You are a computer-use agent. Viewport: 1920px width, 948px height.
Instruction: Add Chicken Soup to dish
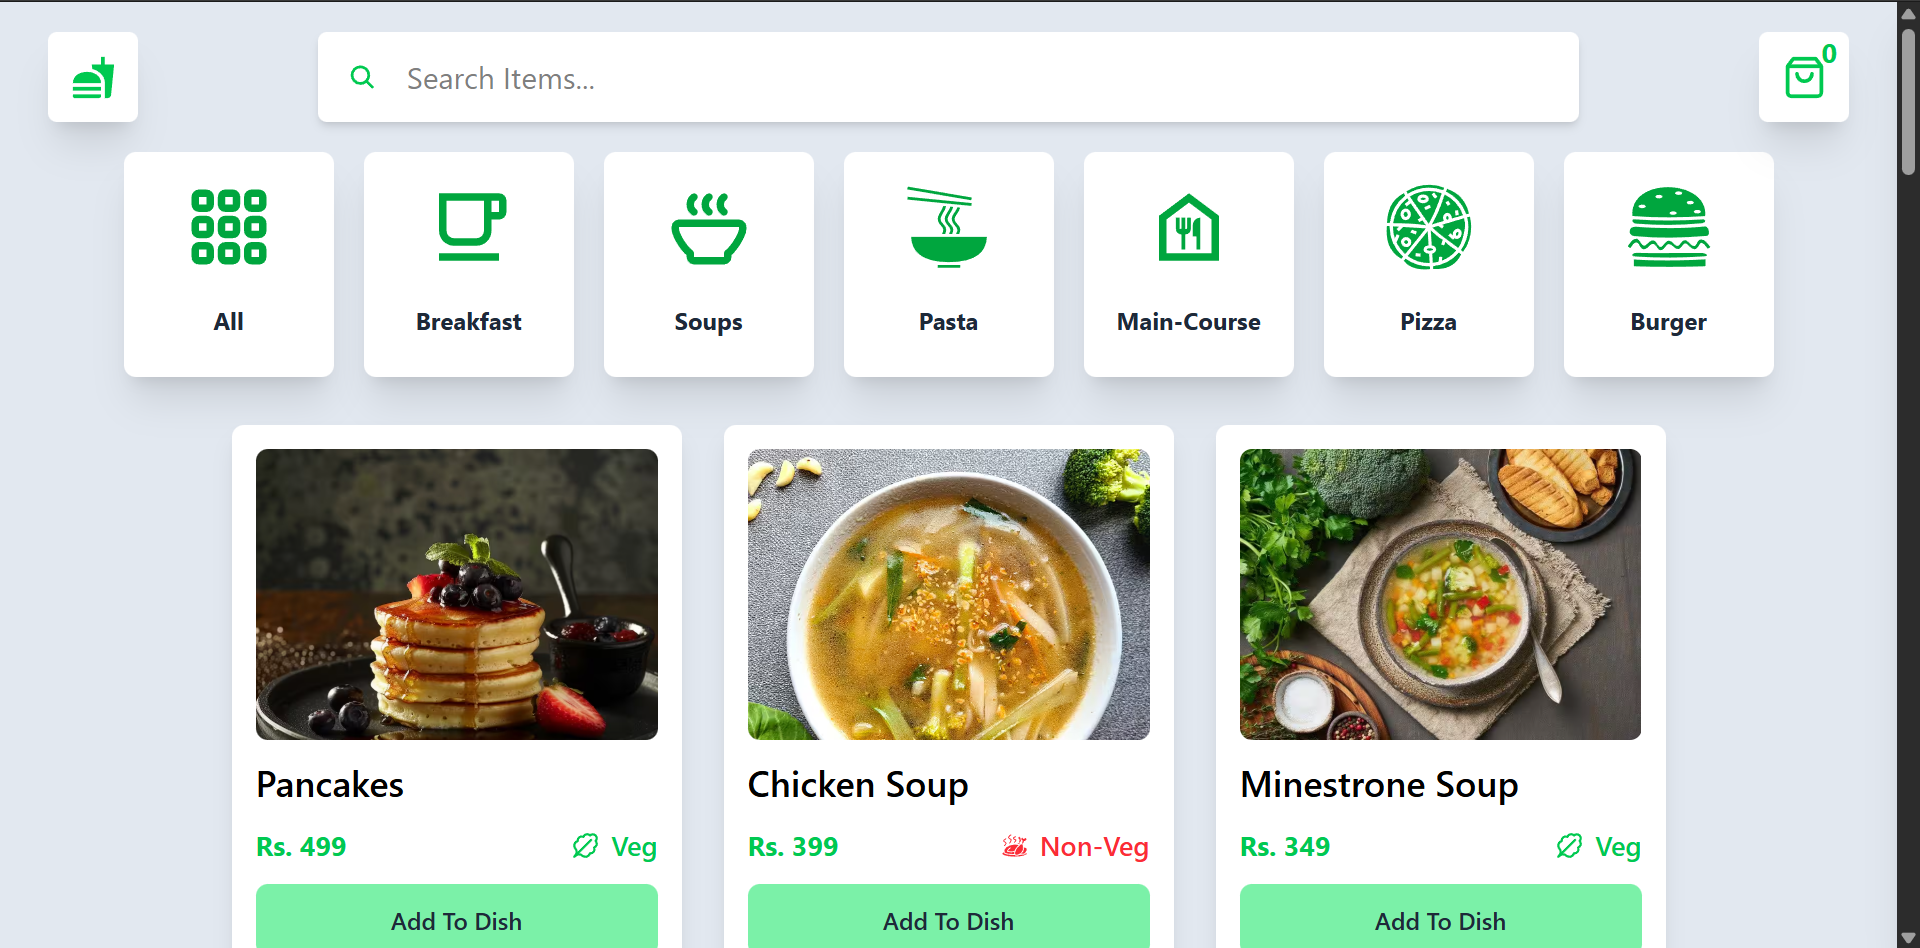tap(949, 920)
